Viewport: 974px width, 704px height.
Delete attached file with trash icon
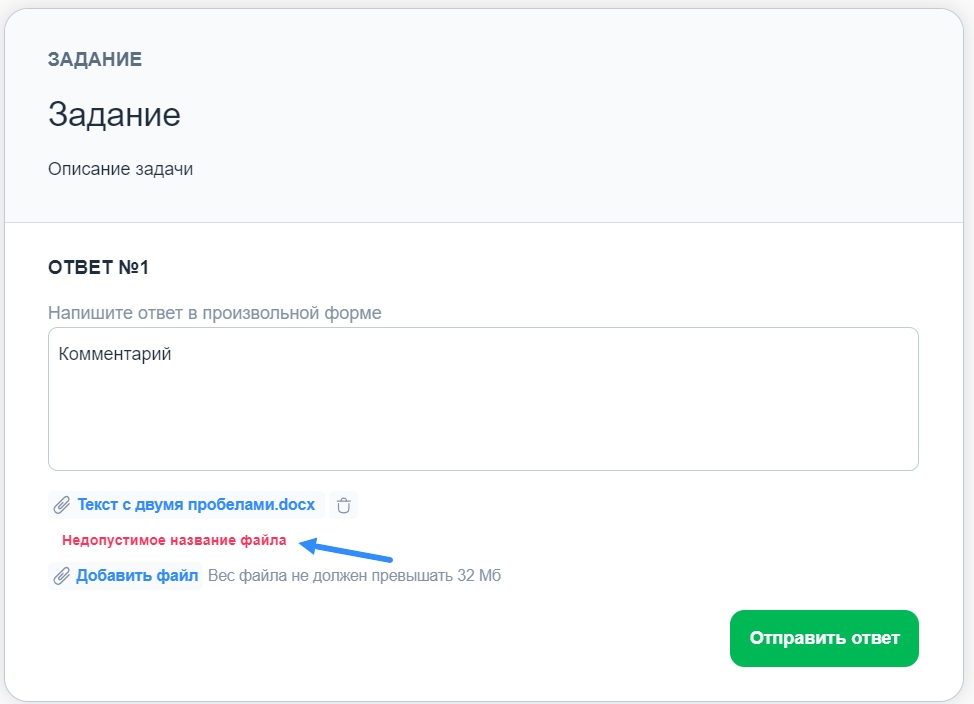(x=344, y=505)
